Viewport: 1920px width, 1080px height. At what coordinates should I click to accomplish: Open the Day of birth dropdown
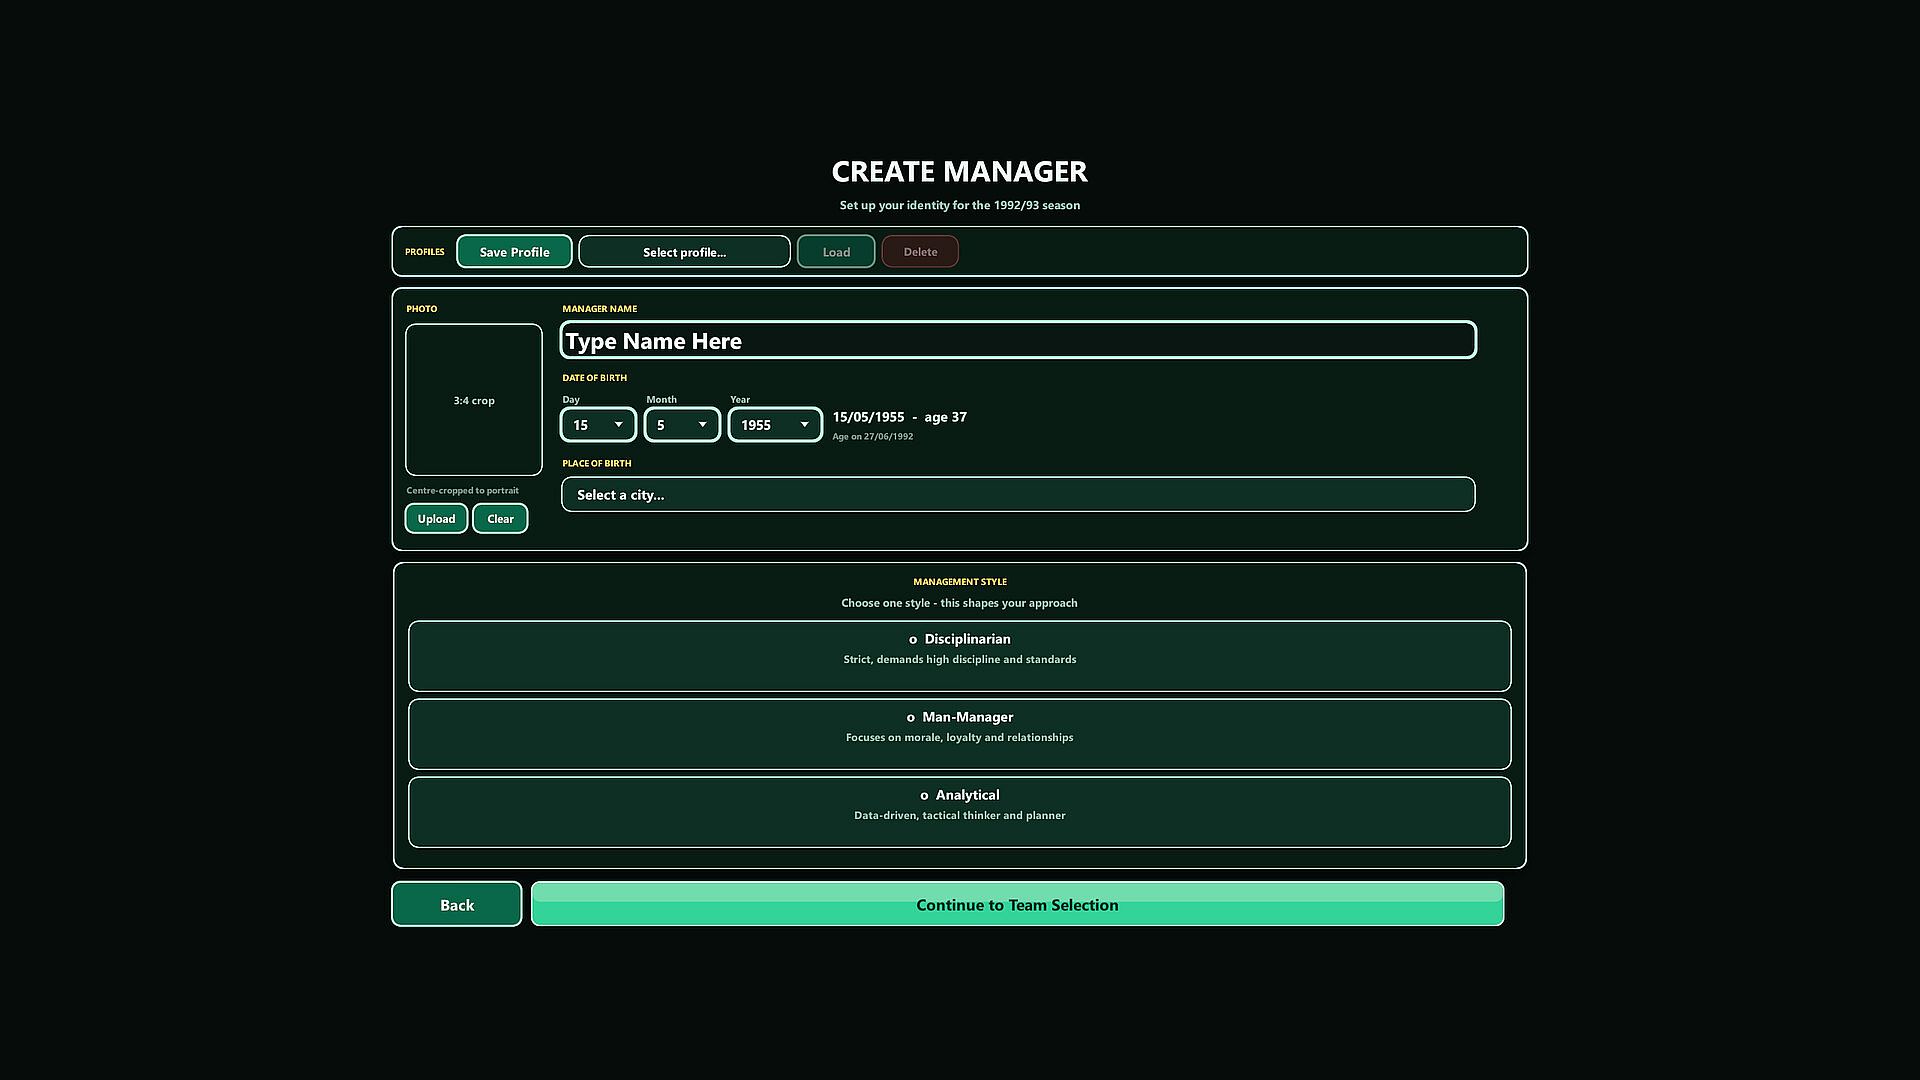click(x=598, y=425)
